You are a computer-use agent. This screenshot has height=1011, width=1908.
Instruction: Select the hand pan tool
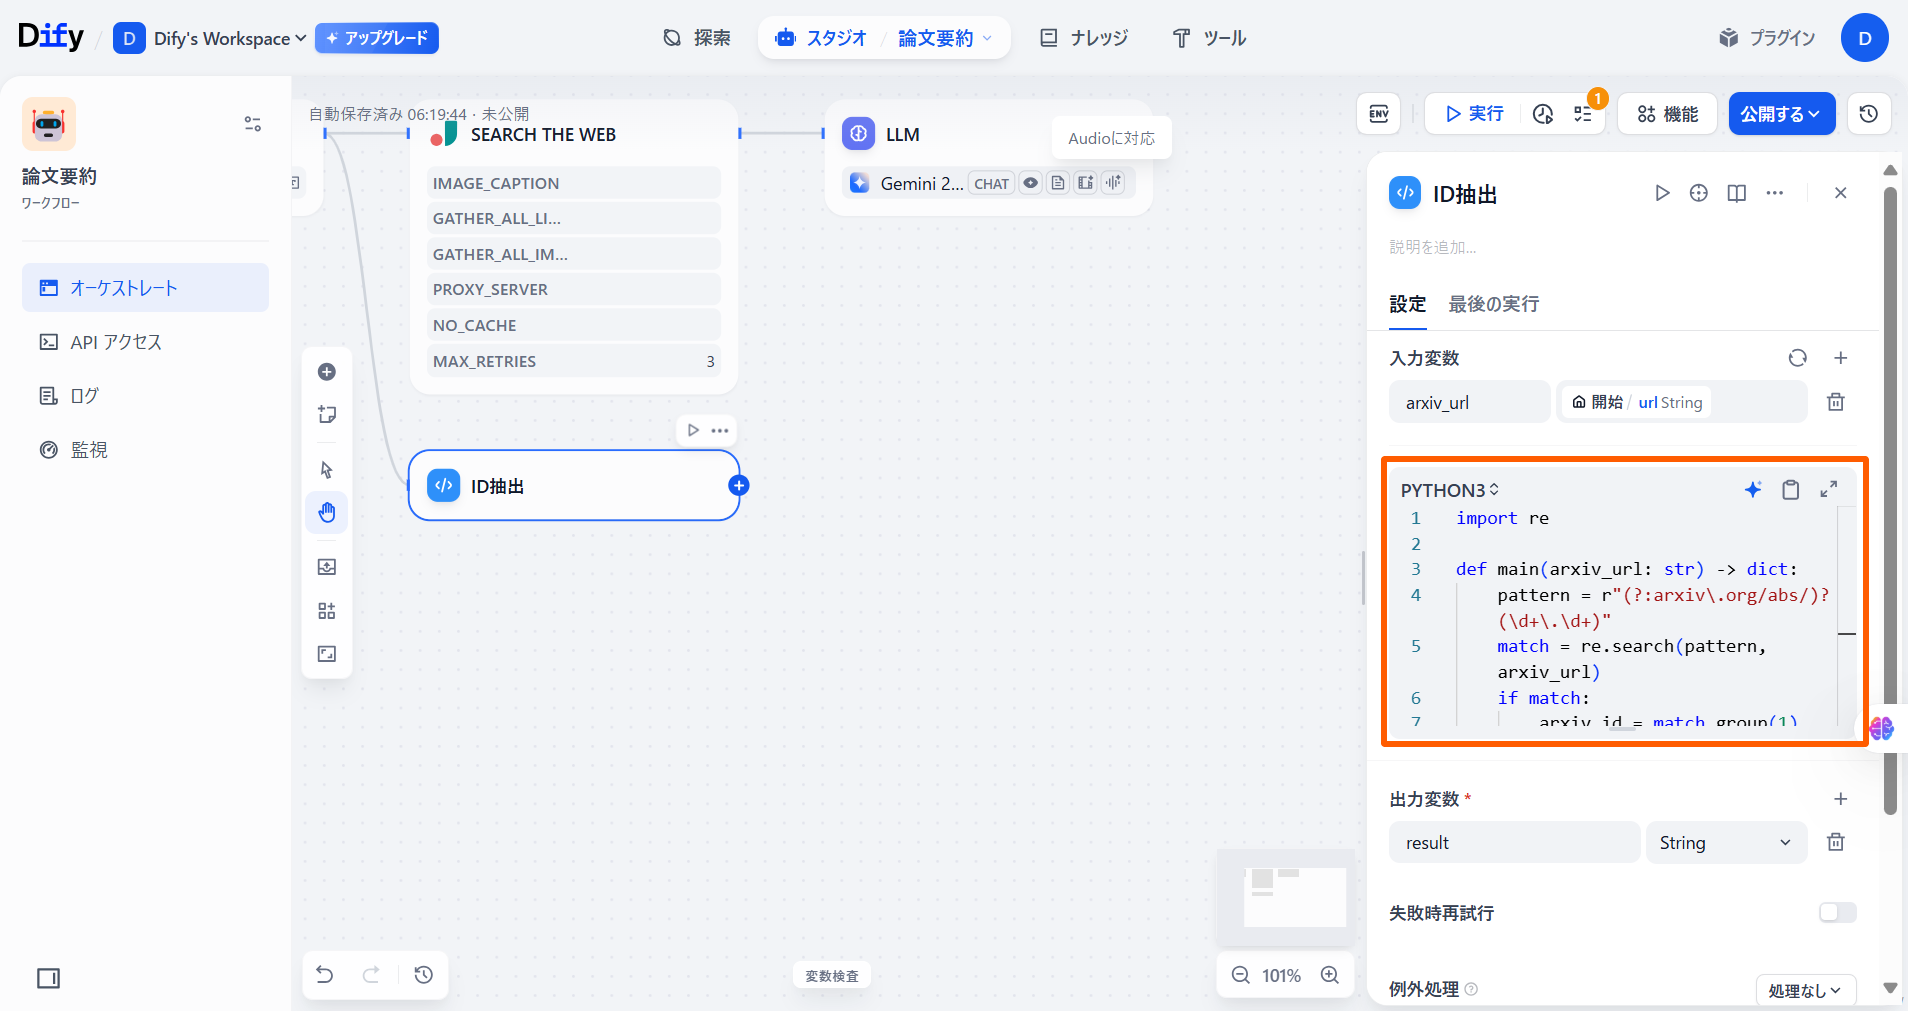(327, 513)
